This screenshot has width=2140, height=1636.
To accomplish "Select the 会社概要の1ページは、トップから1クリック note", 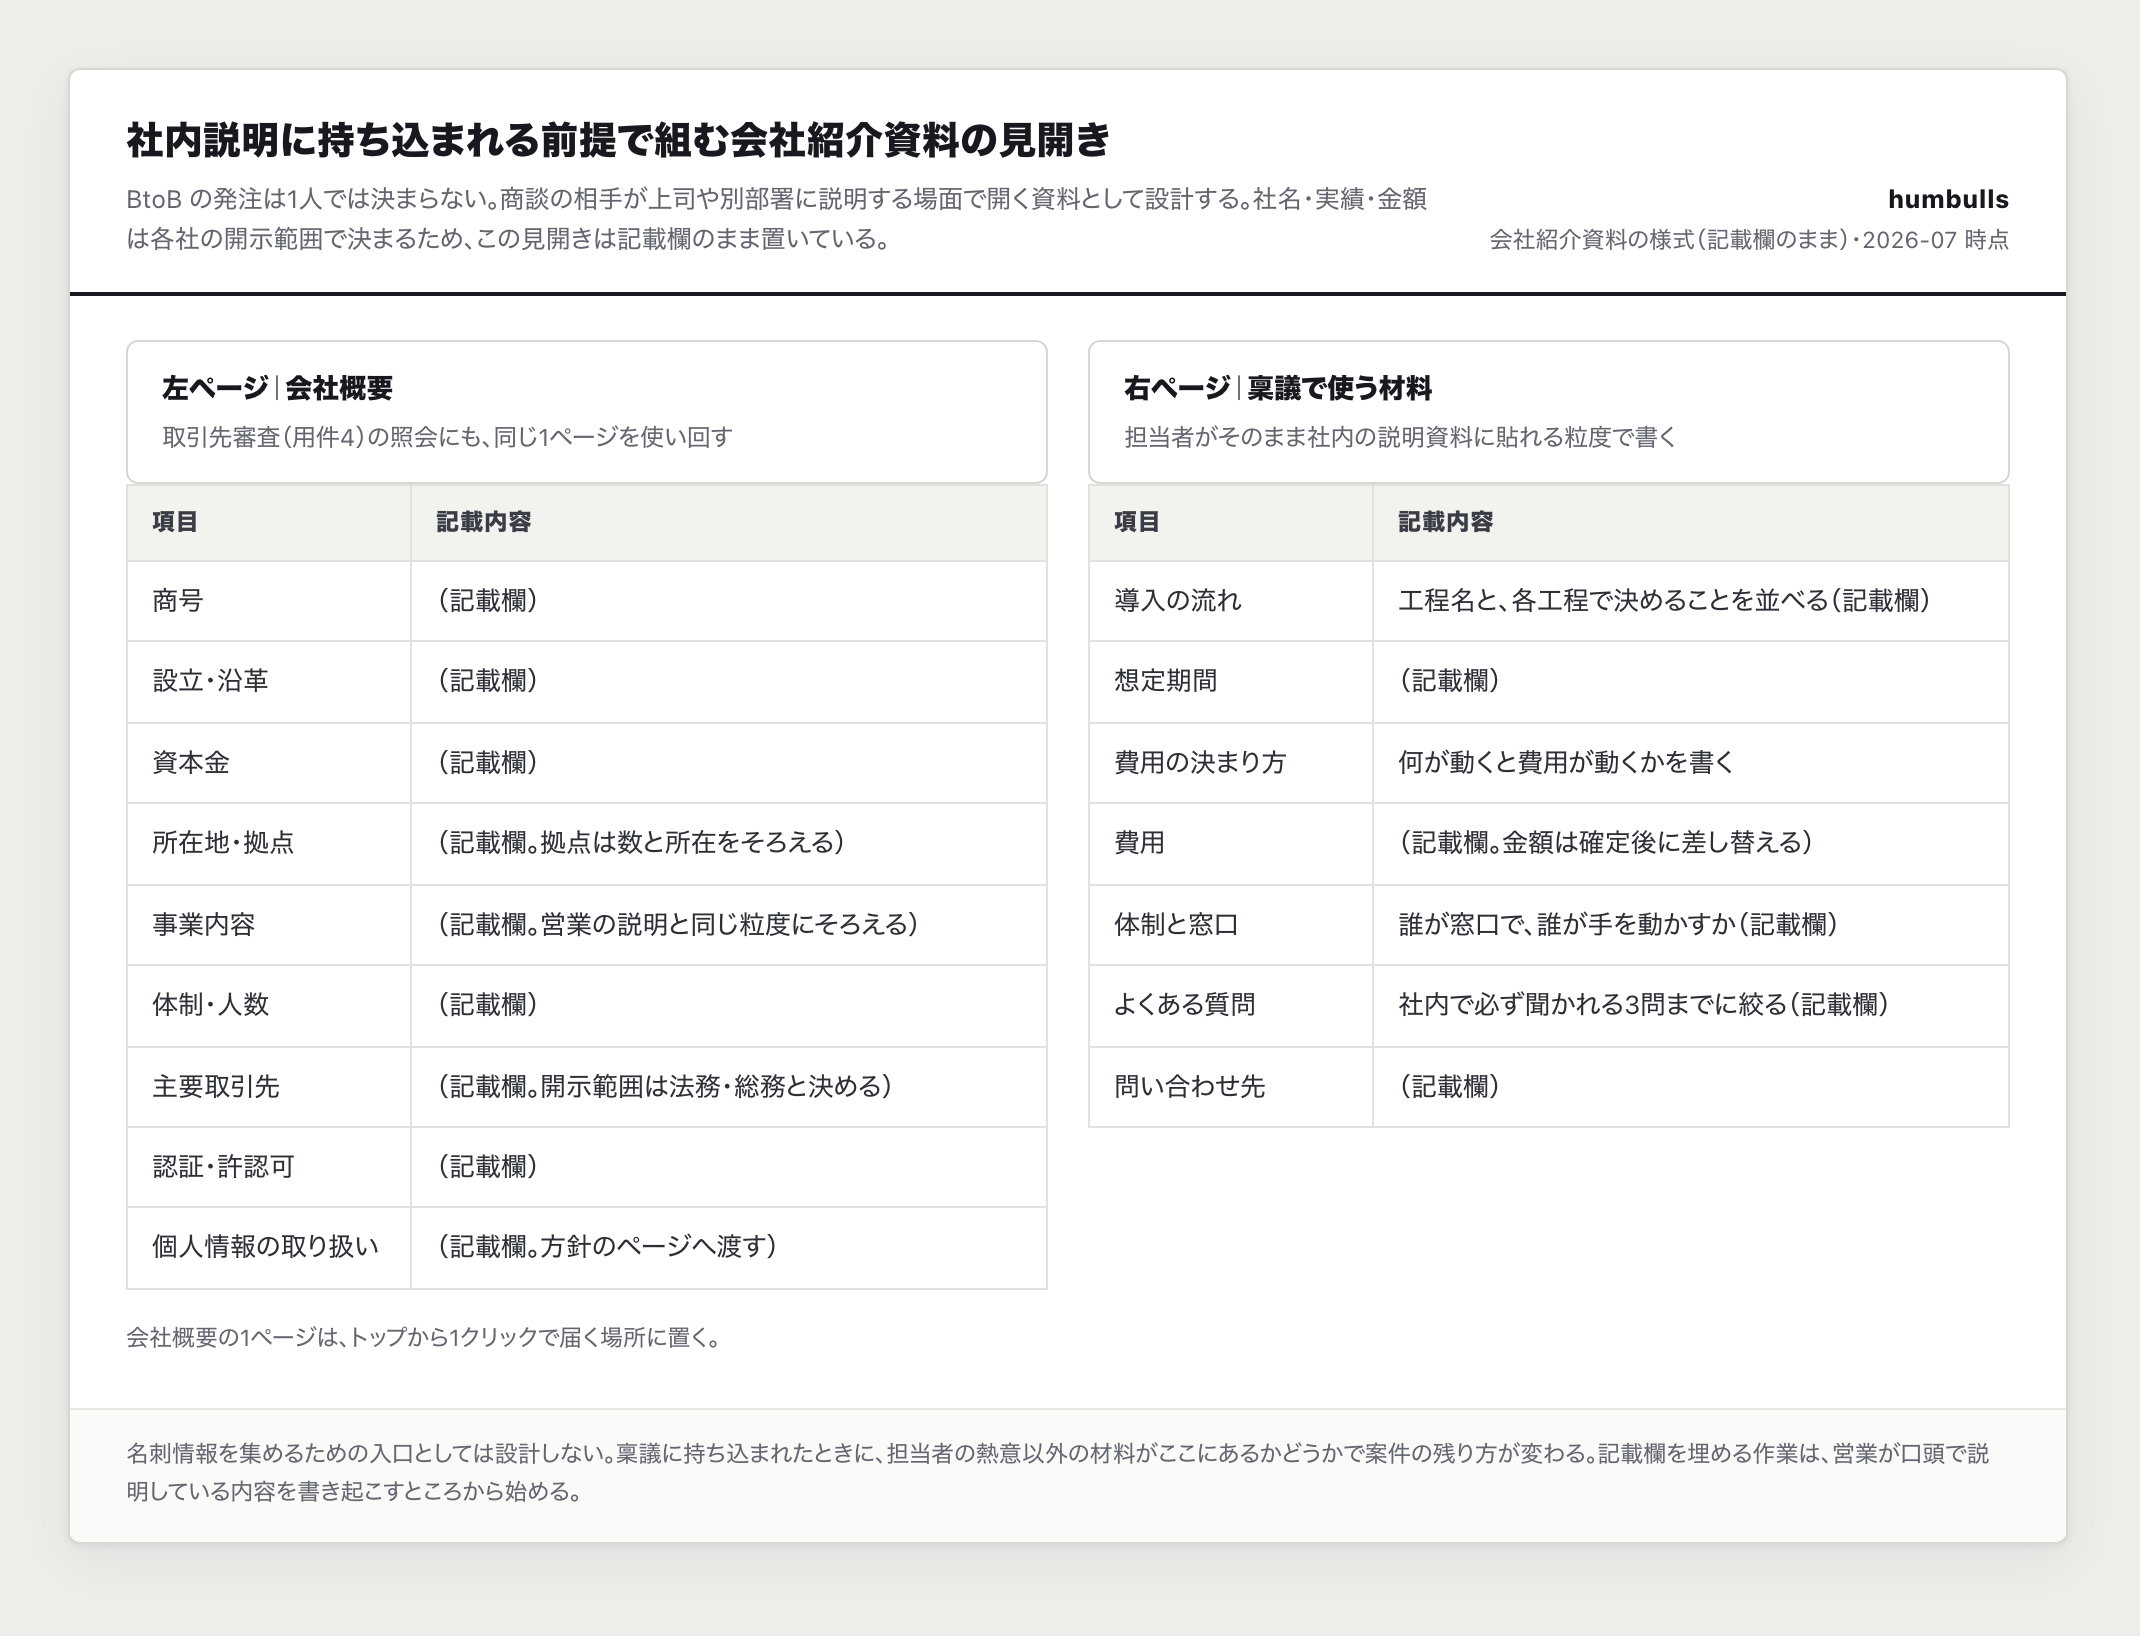I will [x=424, y=1338].
